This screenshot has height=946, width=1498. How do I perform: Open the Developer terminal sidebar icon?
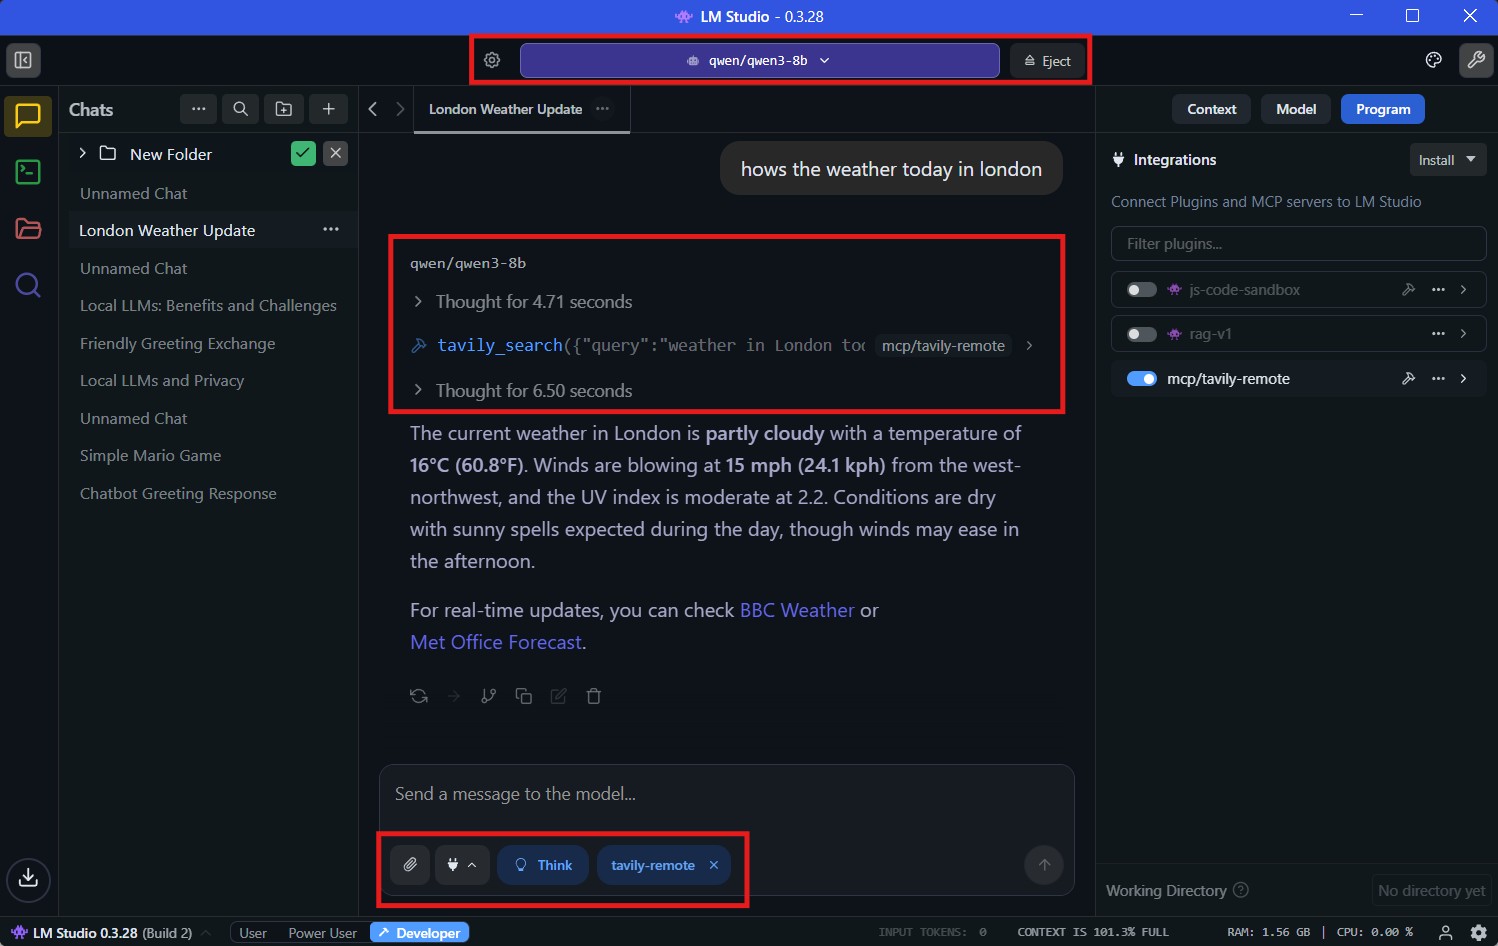[x=28, y=172]
